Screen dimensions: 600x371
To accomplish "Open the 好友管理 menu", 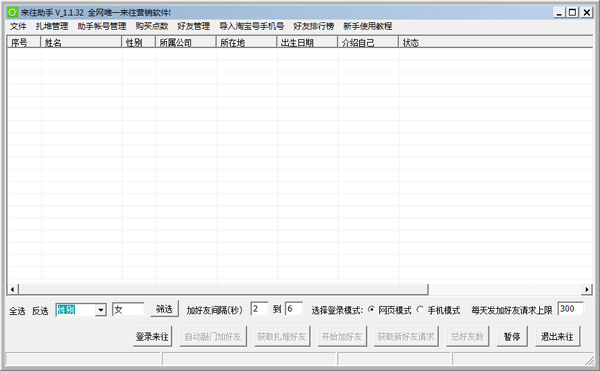I will pyautogui.click(x=194, y=26).
